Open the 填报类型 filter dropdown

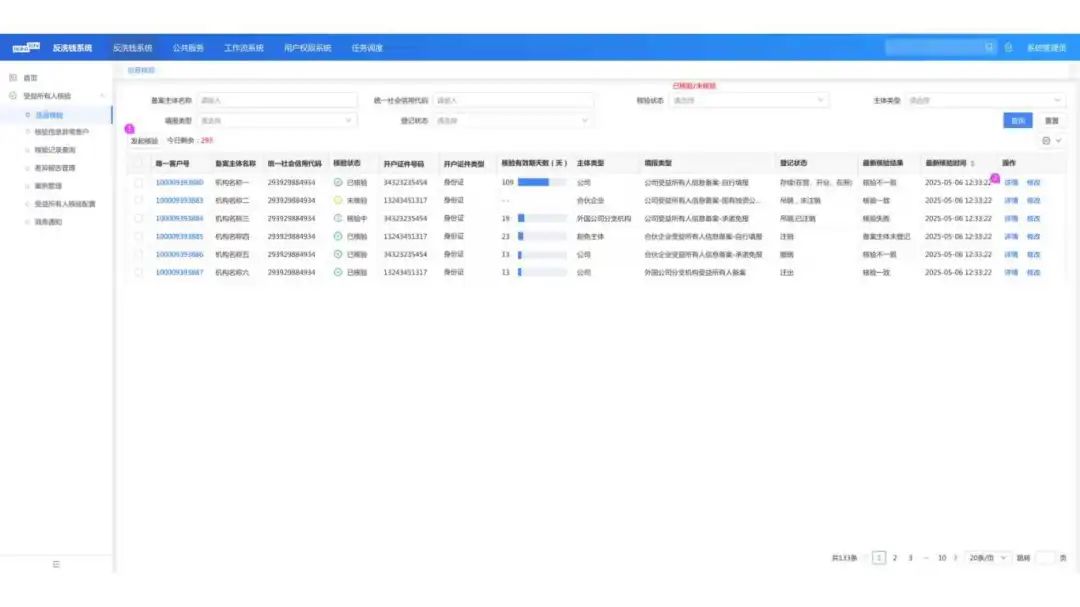pos(277,121)
